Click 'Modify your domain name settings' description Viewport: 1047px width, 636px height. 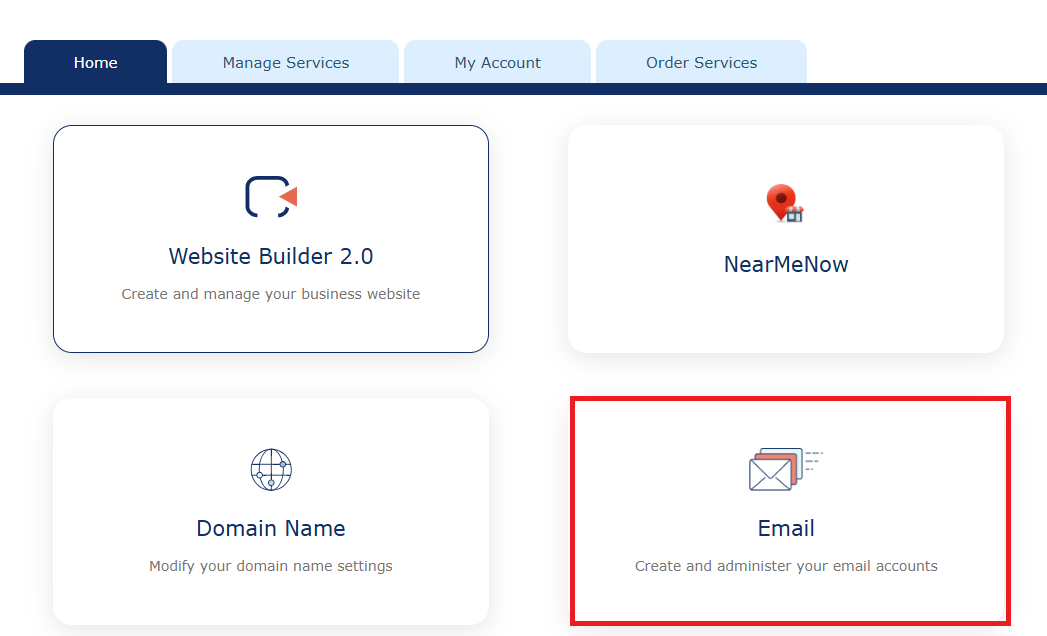coord(271,566)
